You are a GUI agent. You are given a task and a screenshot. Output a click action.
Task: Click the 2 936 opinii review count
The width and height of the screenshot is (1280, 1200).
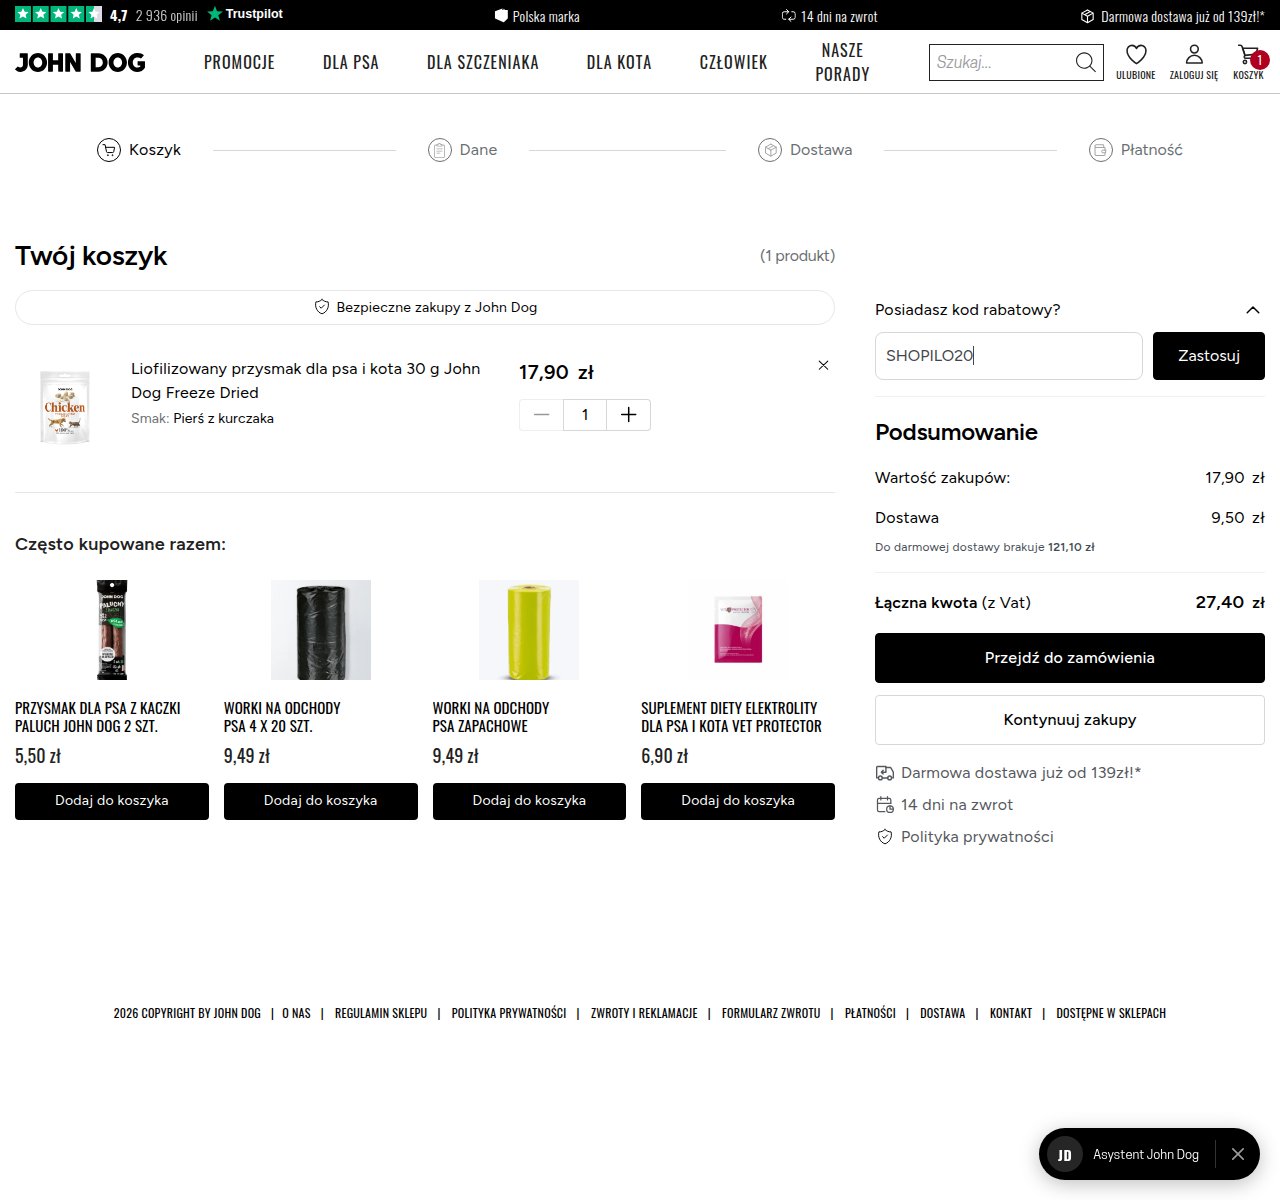pyautogui.click(x=167, y=15)
